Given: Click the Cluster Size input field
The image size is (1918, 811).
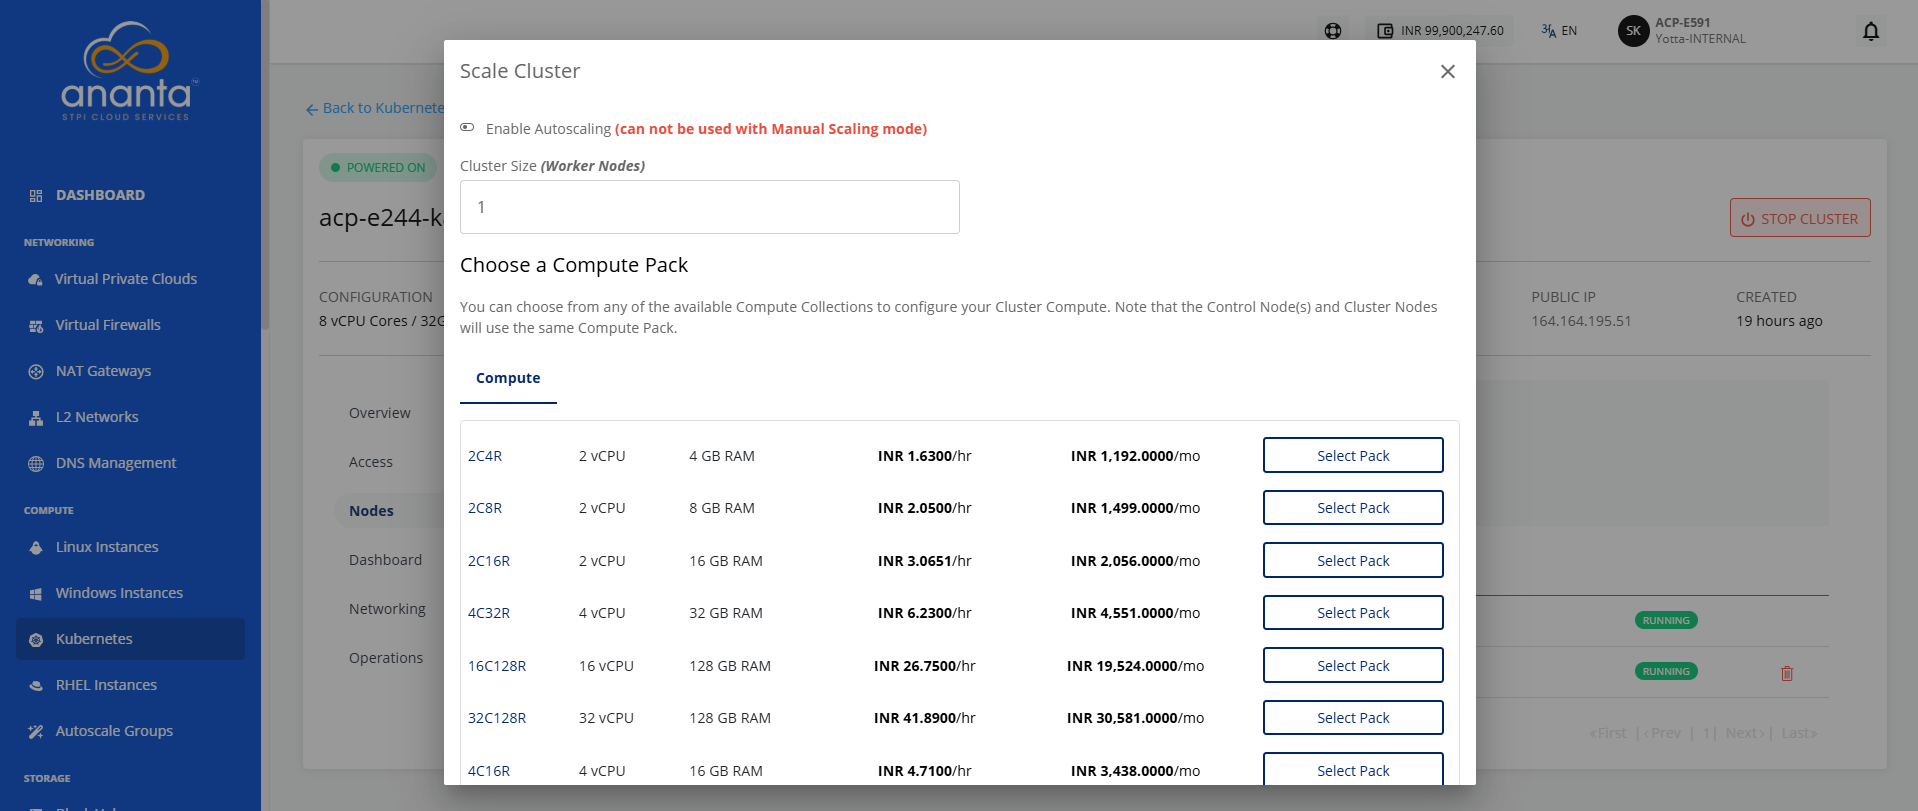Looking at the screenshot, I should [710, 207].
